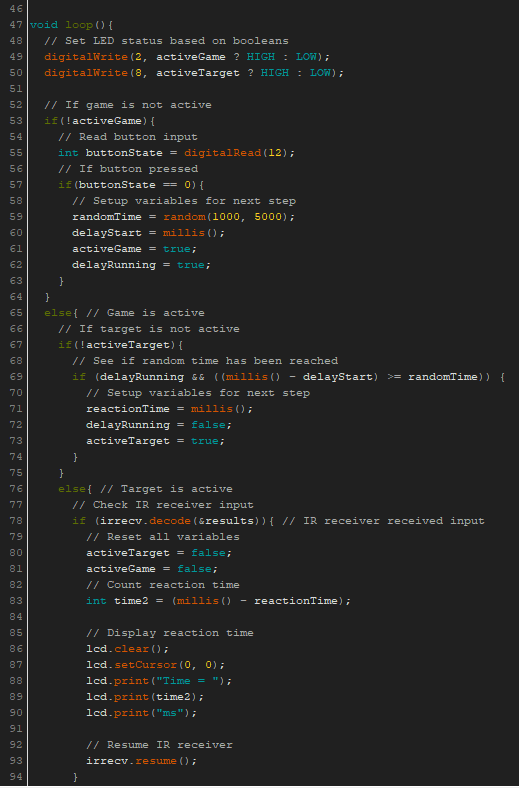
Task: Click the comment '// Read button input'
Action: pos(128,137)
